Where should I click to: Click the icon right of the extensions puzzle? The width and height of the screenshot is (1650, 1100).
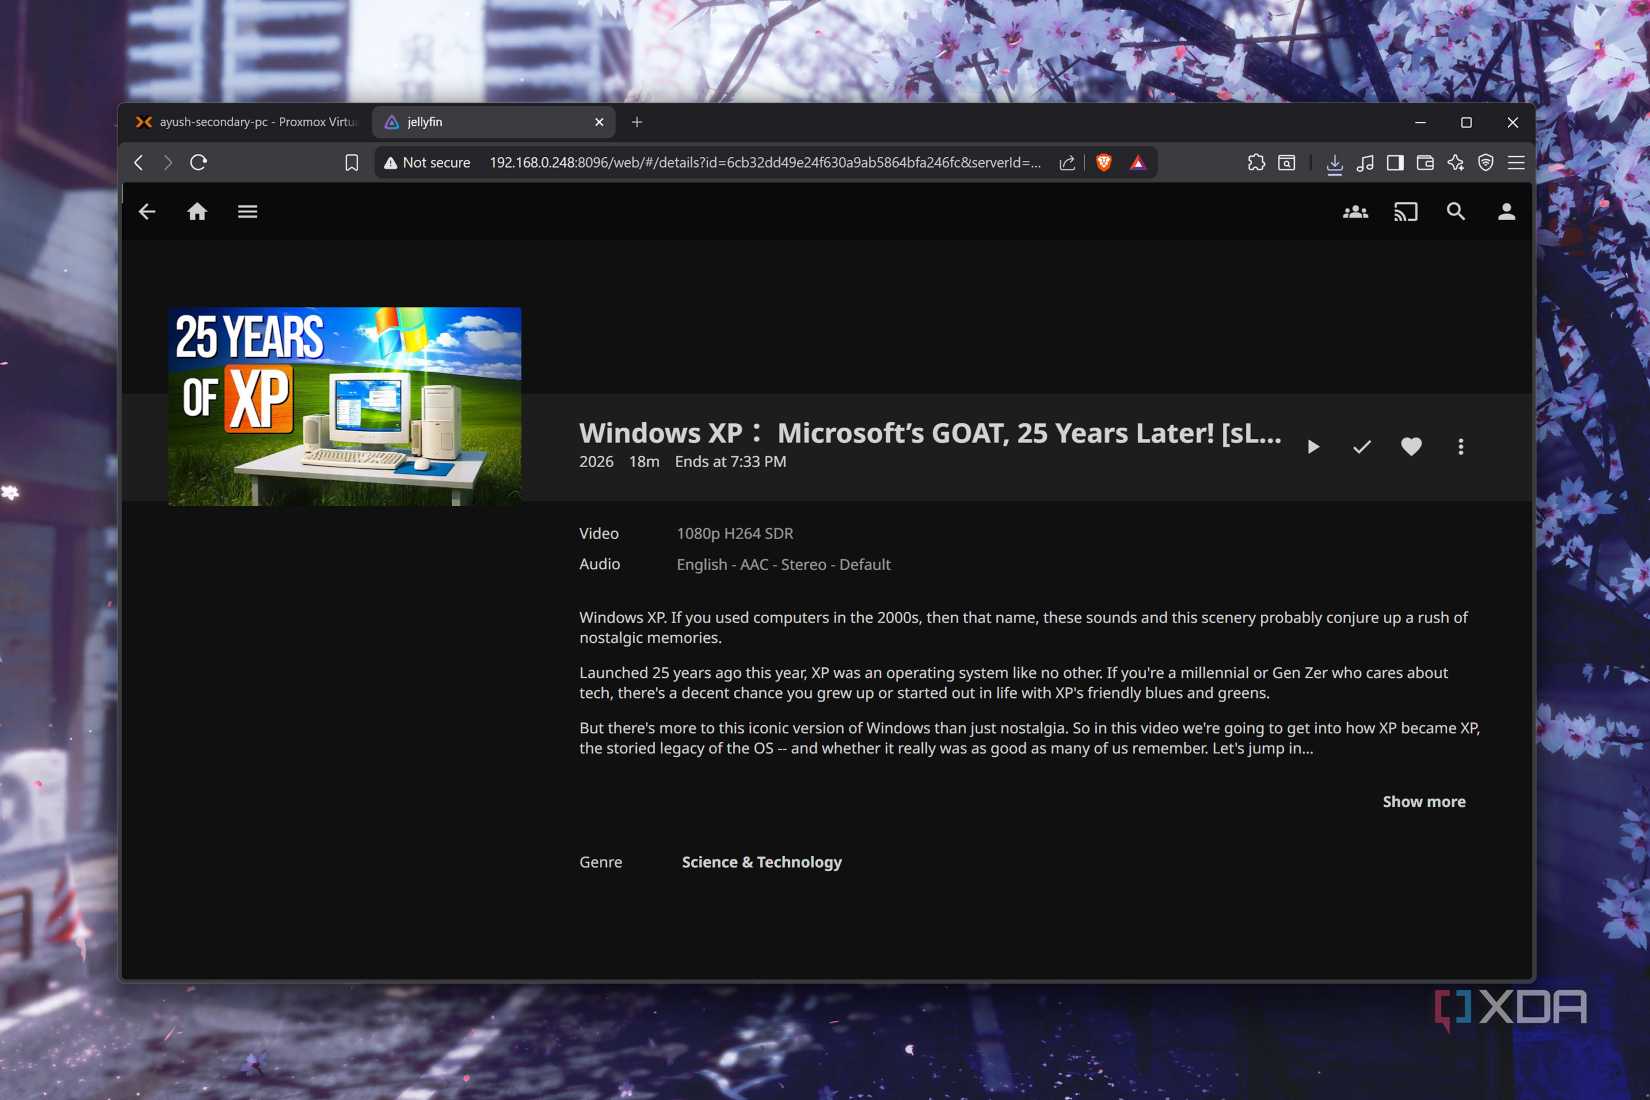[1287, 163]
